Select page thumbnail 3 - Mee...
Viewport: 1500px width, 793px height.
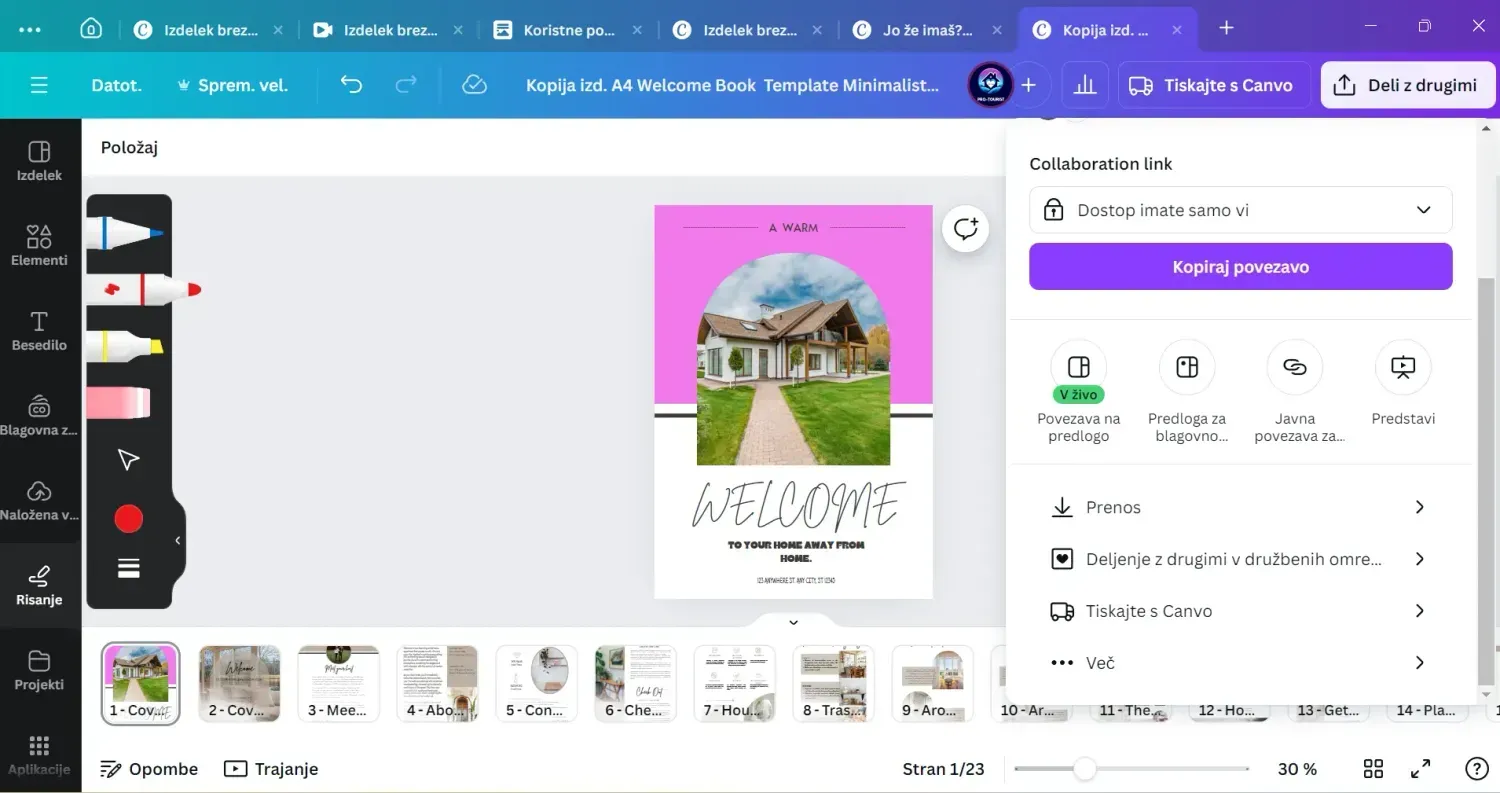(x=339, y=683)
